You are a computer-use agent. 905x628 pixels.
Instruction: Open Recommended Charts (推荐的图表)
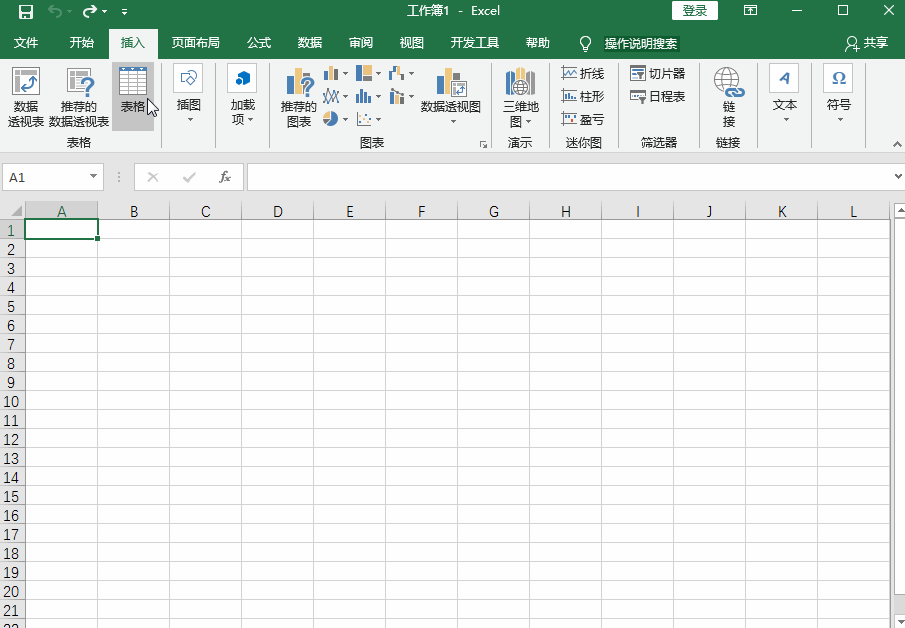pyautogui.click(x=299, y=96)
